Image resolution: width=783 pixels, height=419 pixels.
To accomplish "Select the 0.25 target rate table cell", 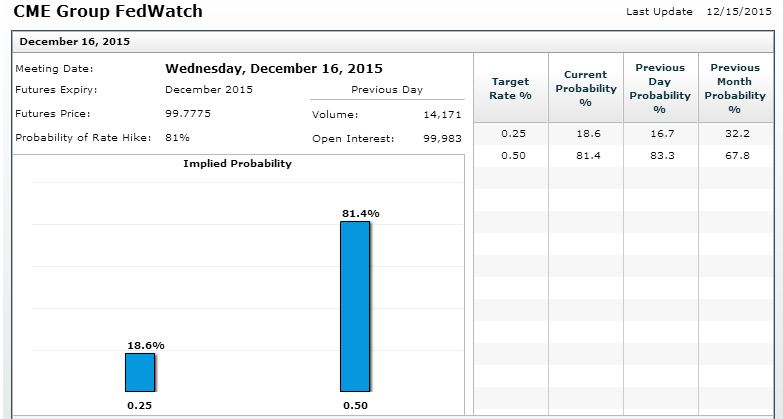I will click(511, 133).
